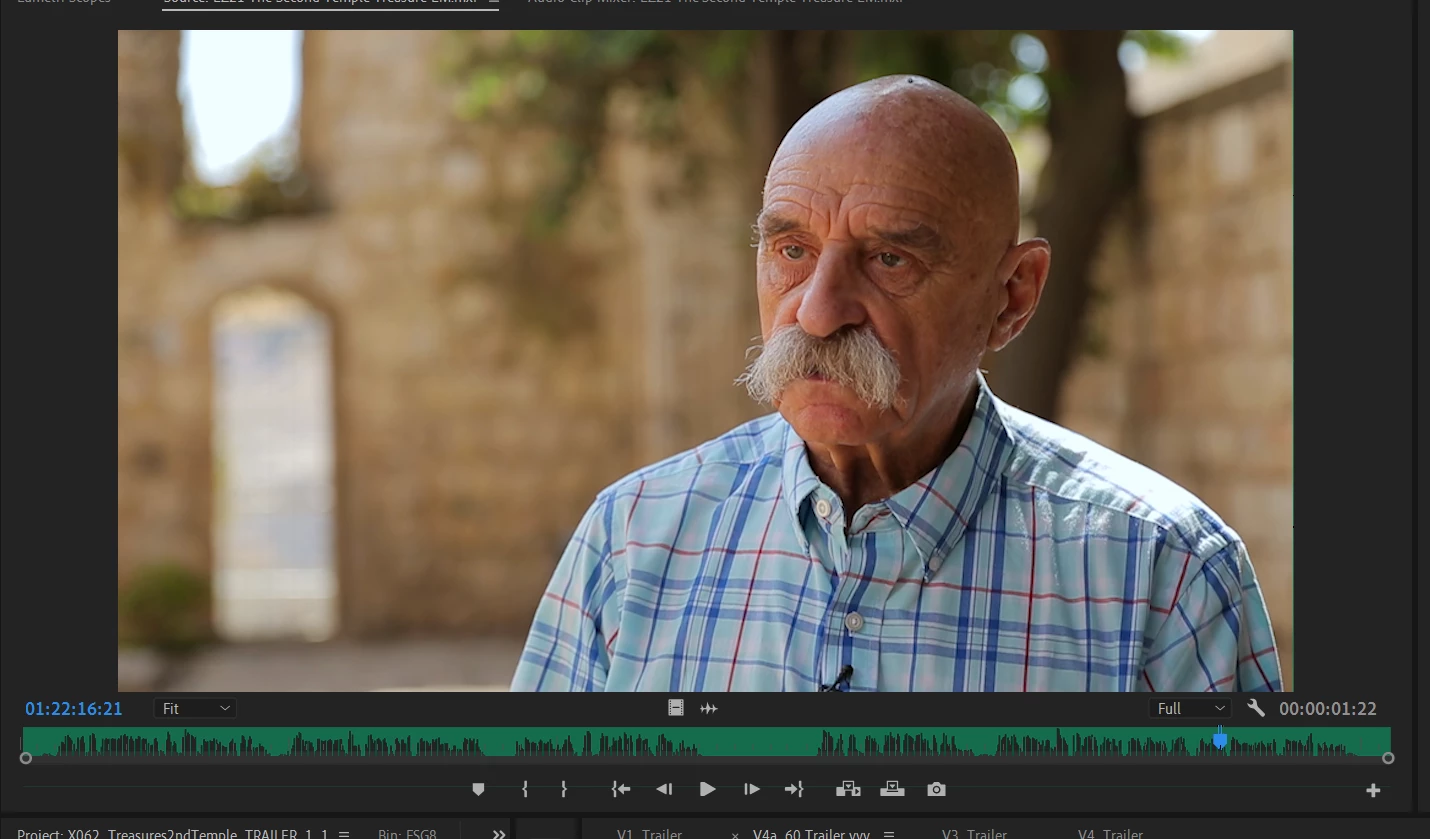Click the Drag Audio Only waveform icon
Viewport: 1430px width, 839px height.
pos(709,708)
